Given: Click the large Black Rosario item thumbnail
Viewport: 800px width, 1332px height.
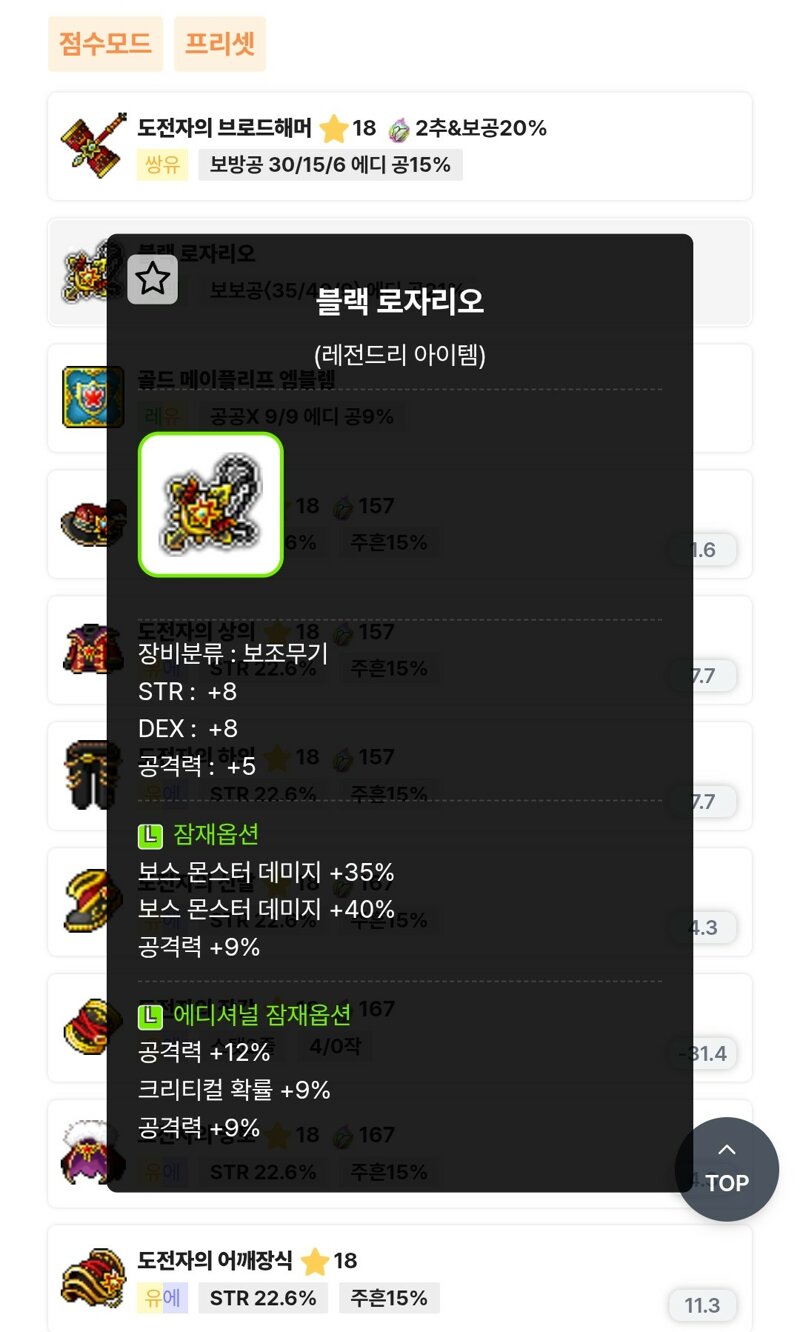Looking at the screenshot, I should pyautogui.click(x=211, y=505).
